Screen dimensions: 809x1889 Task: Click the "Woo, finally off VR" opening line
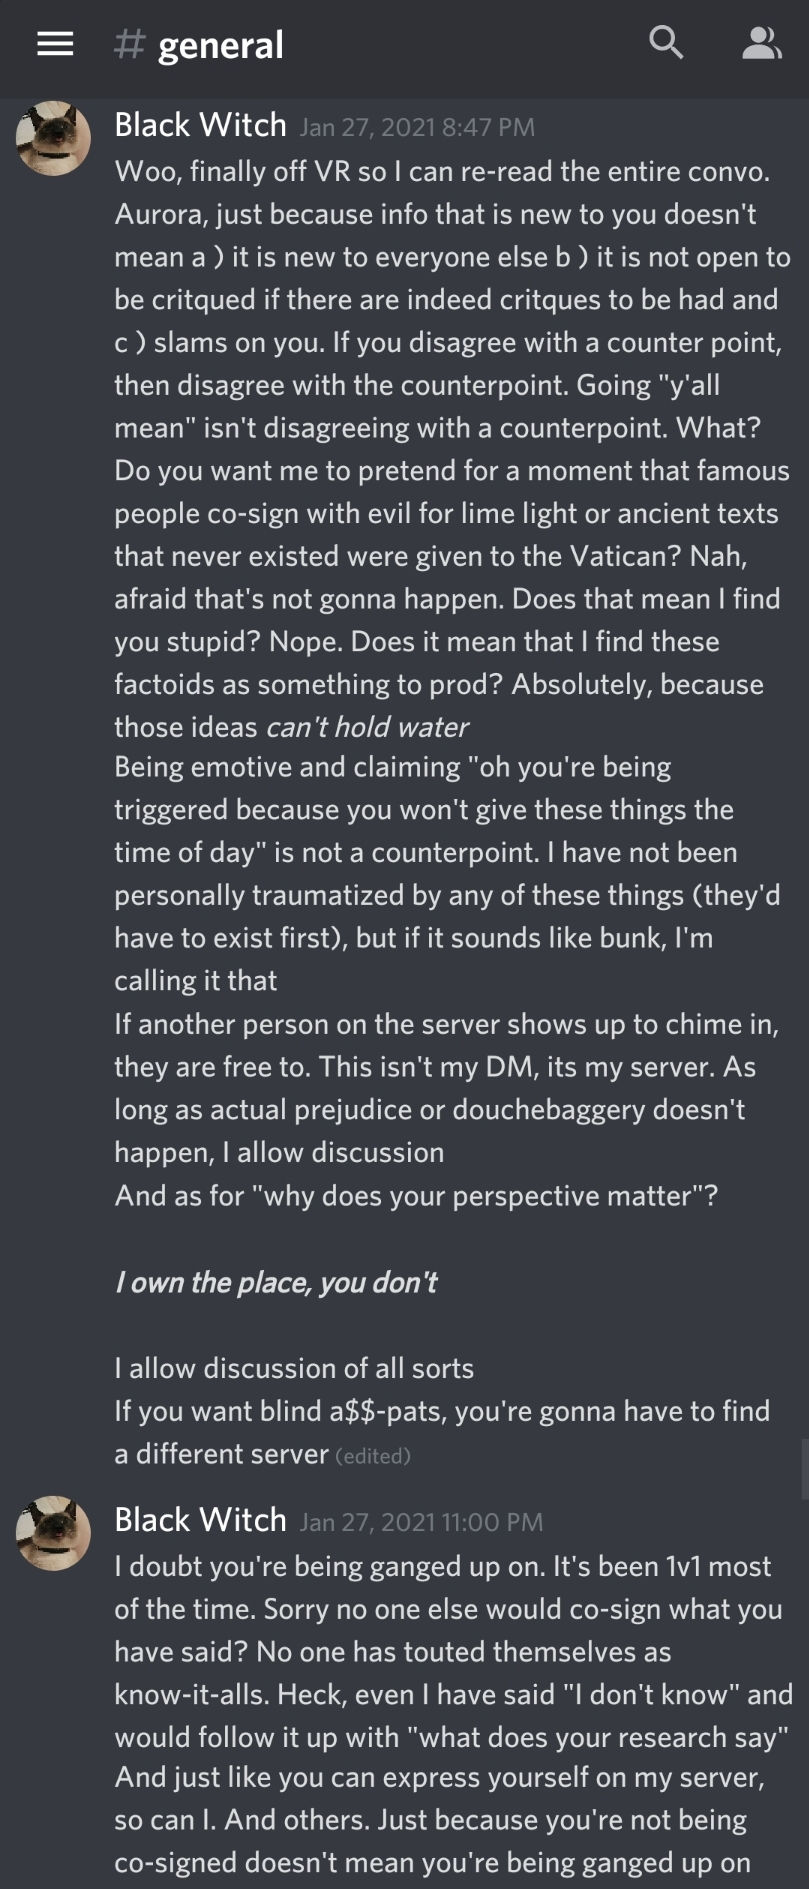pos(442,172)
